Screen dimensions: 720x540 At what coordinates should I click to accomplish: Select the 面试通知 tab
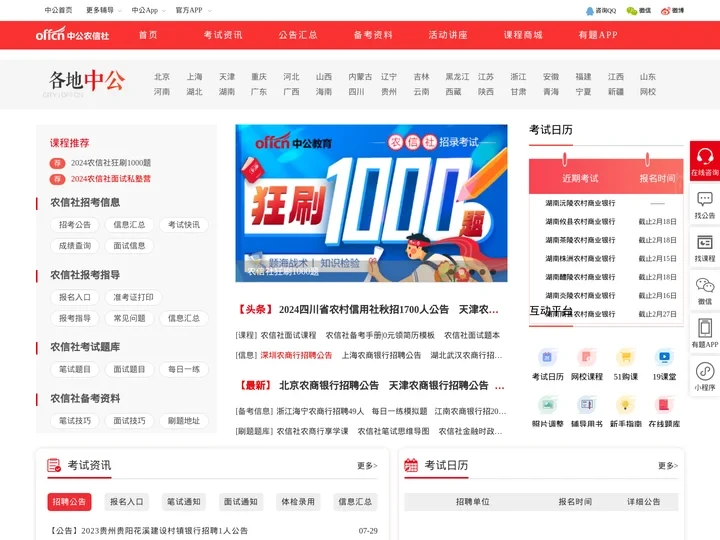pos(241,502)
